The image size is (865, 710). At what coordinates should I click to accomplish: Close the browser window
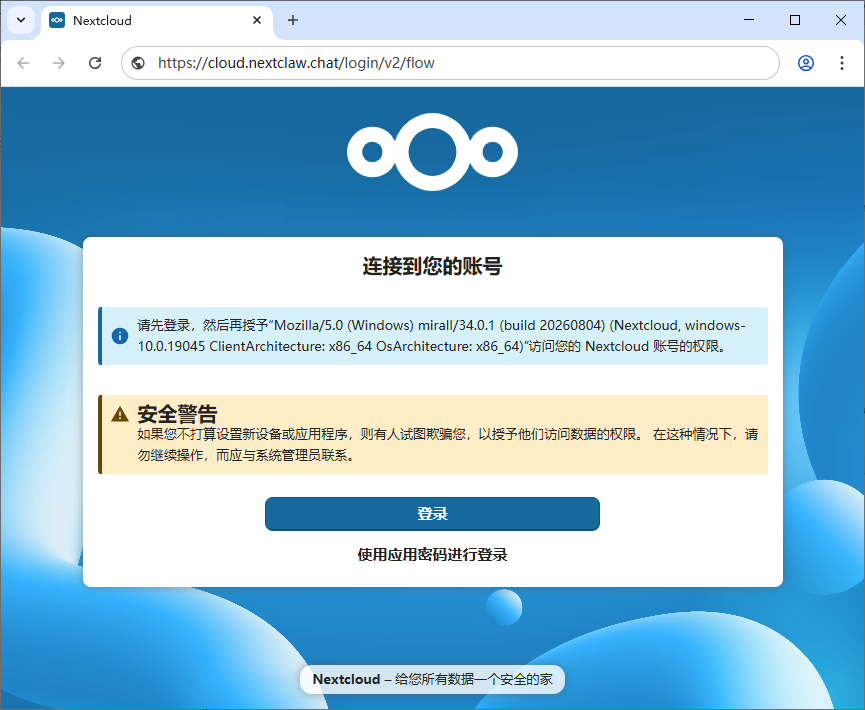[x=841, y=20]
